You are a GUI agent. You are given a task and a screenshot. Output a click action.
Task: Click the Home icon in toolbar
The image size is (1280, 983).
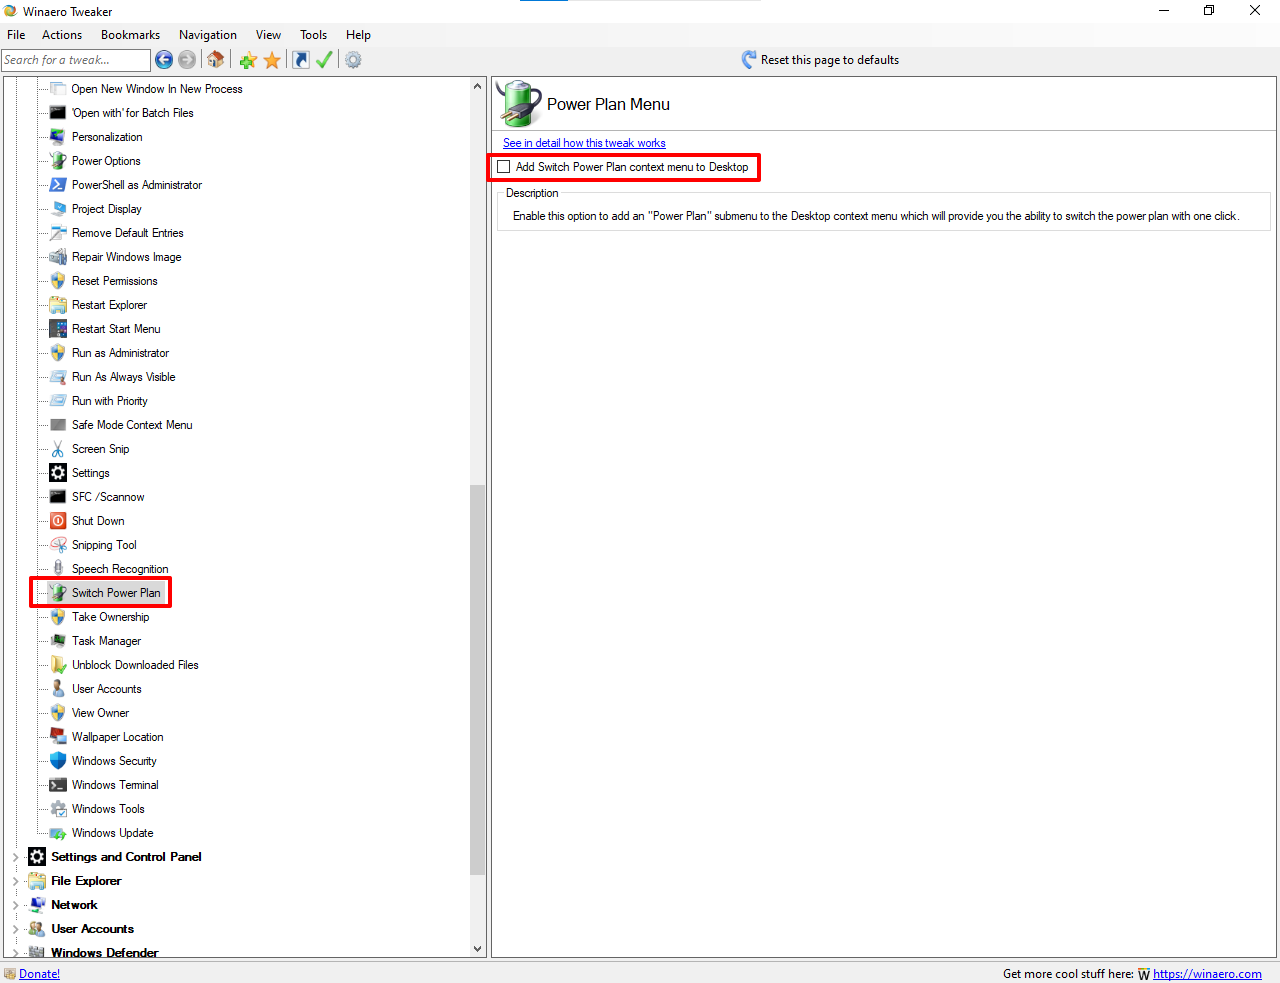coord(215,60)
